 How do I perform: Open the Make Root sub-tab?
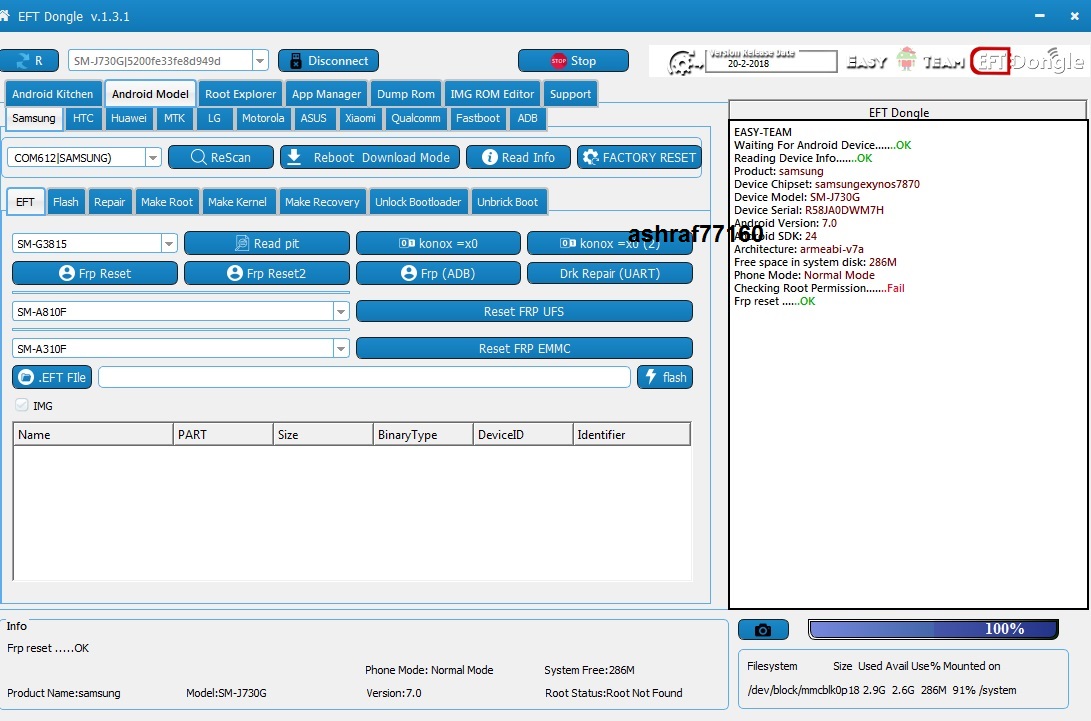[x=167, y=202]
